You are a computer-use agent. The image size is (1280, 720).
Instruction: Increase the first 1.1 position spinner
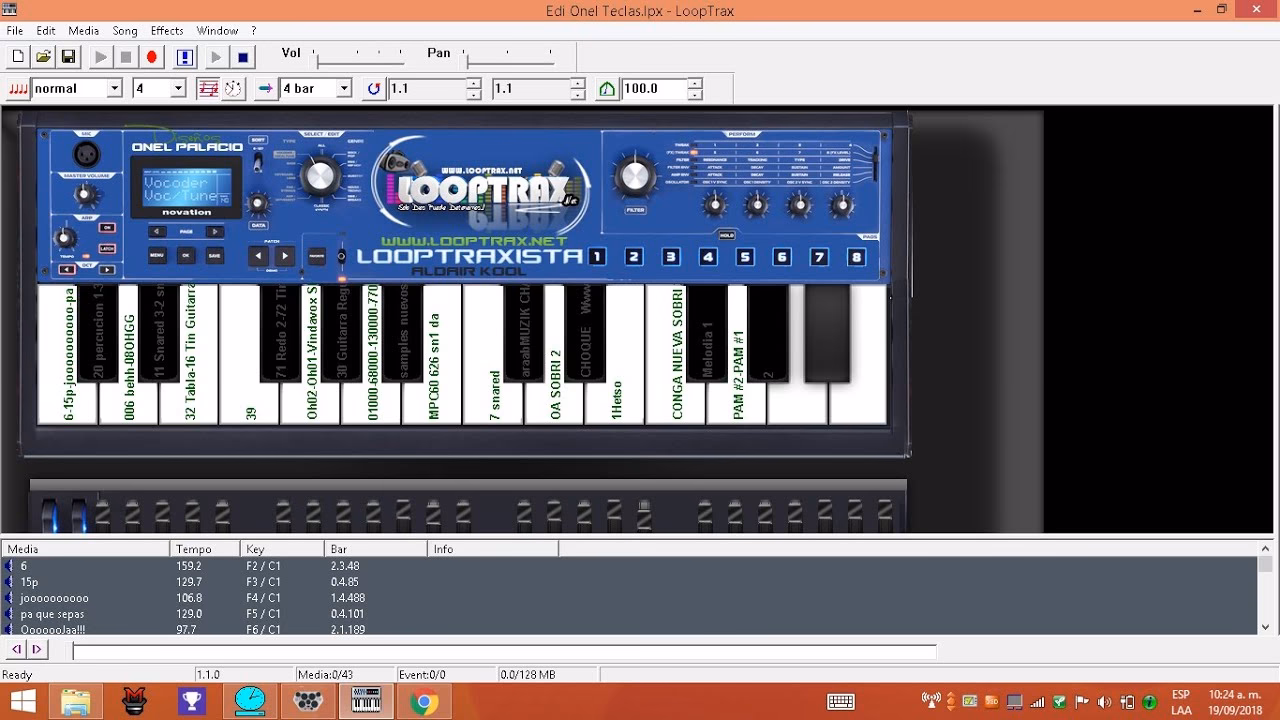(474, 84)
